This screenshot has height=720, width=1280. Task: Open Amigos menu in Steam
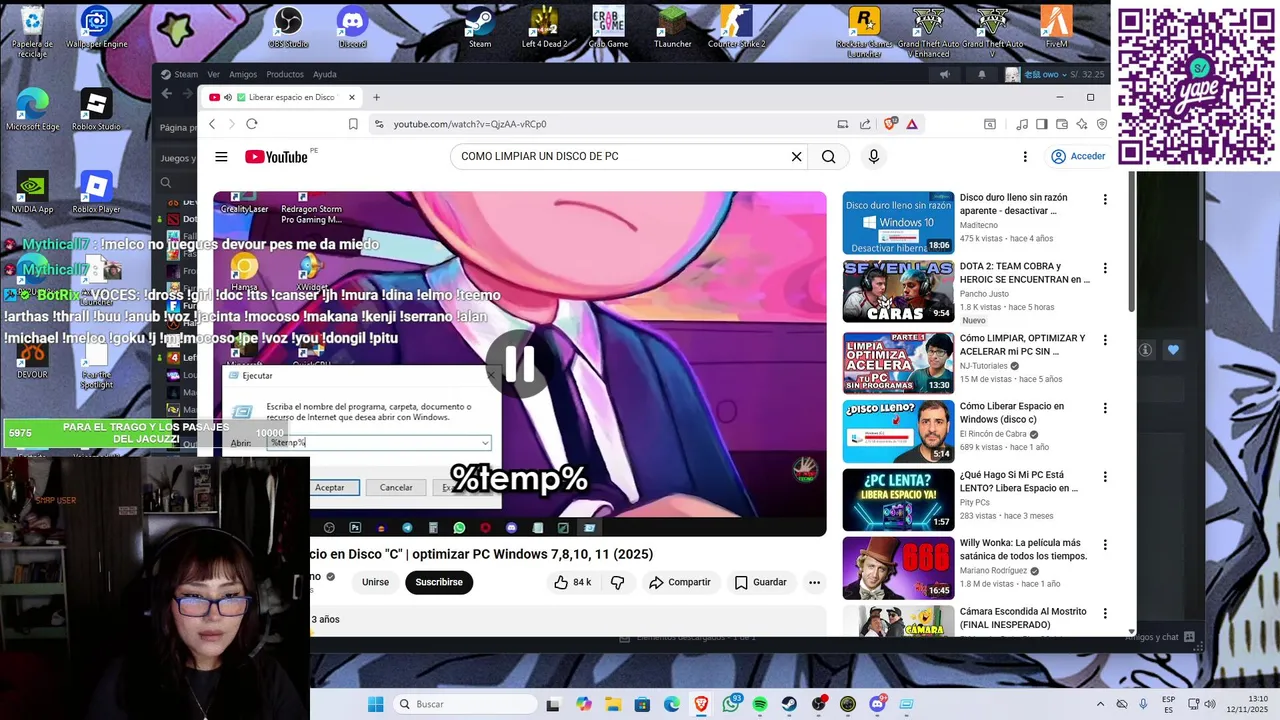(x=243, y=74)
